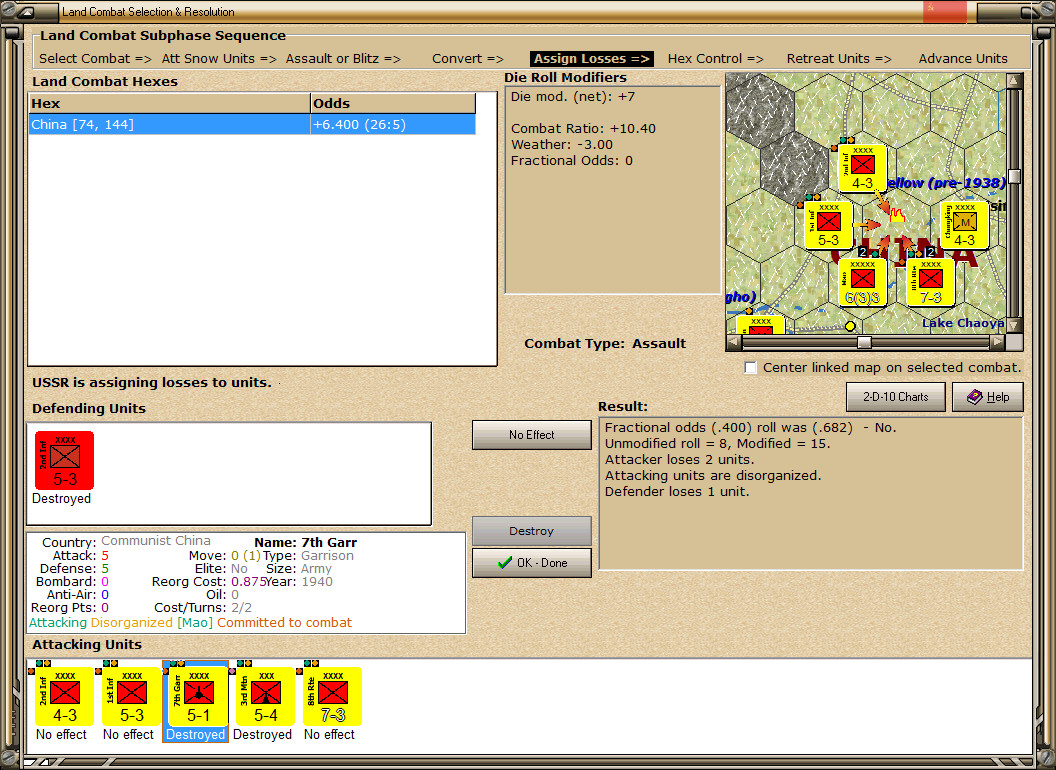Select the 7th Garr 5-1 attacking unit
Screen dimensions: 1056x770
(x=198, y=696)
